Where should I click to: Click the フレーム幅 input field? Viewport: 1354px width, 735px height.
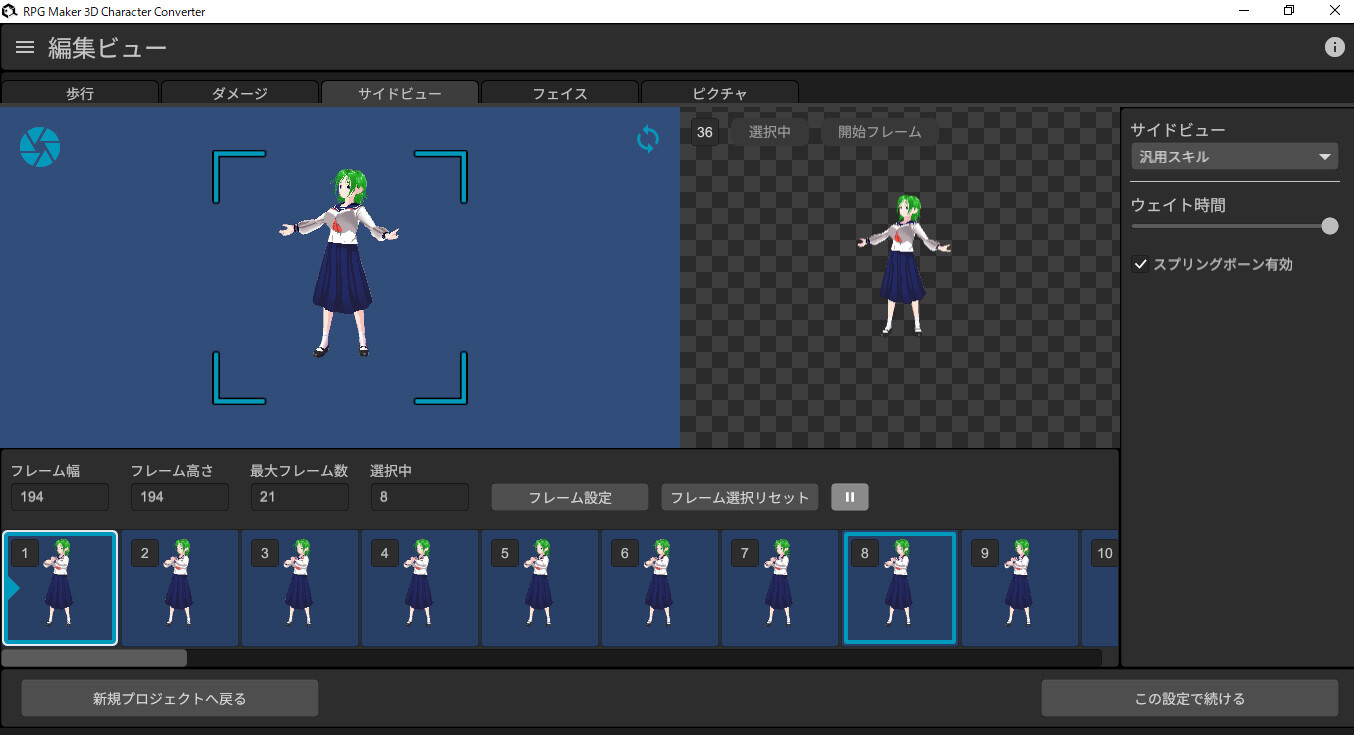(x=59, y=496)
